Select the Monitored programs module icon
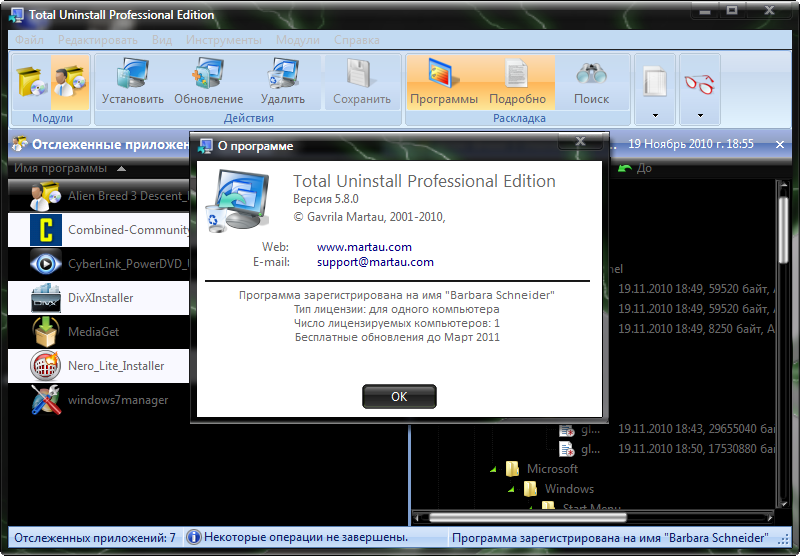 tap(70, 82)
